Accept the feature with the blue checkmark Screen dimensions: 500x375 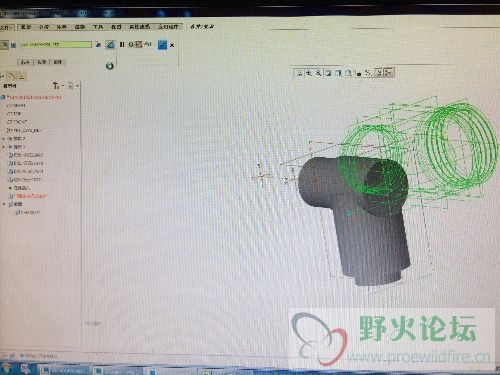(x=162, y=45)
